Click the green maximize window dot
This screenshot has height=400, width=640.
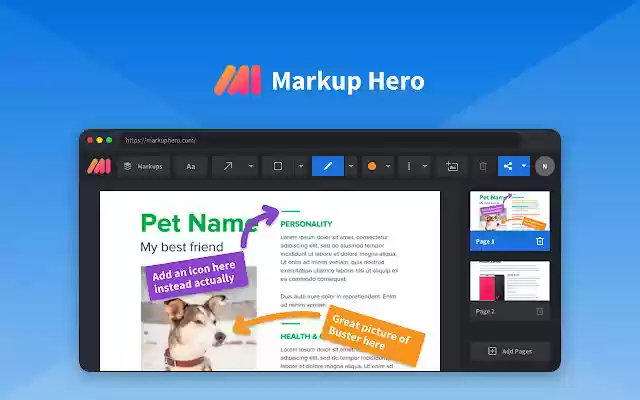coord(109,140)
